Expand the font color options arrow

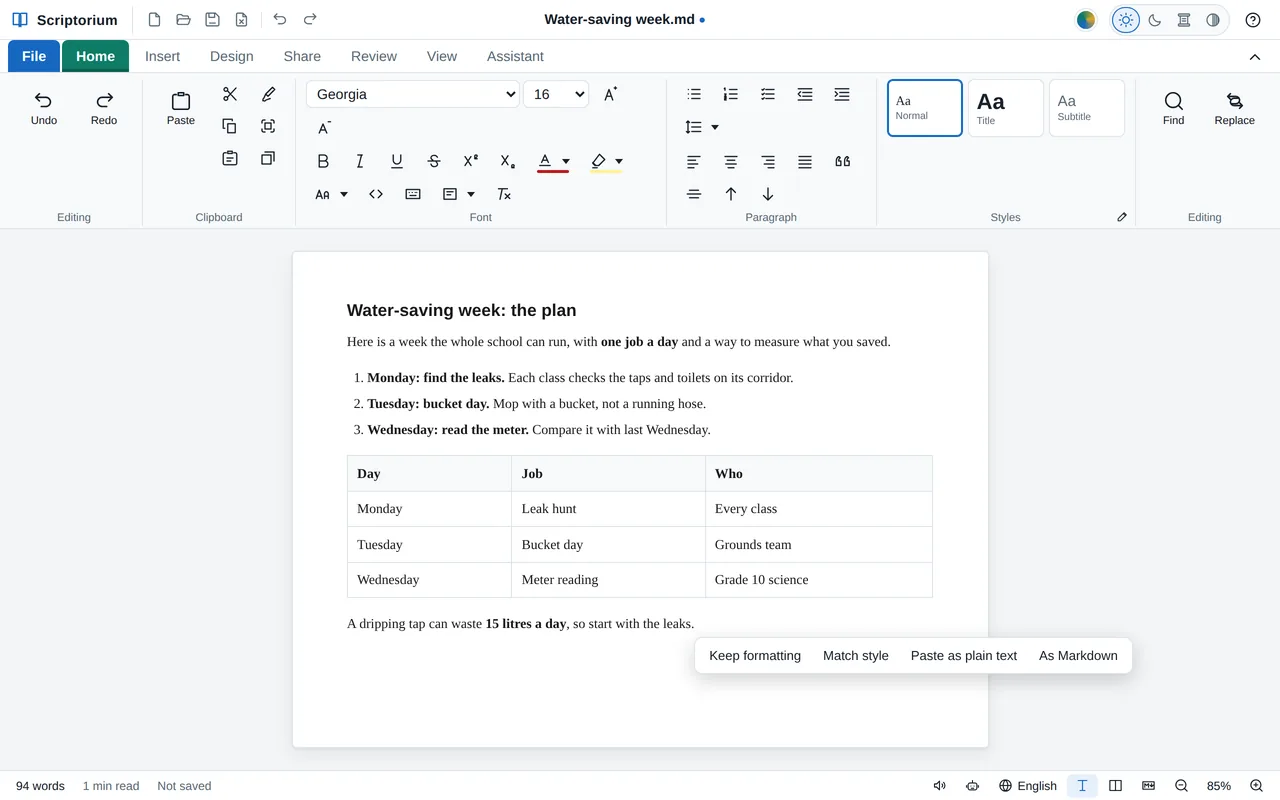tap(566, 161)
